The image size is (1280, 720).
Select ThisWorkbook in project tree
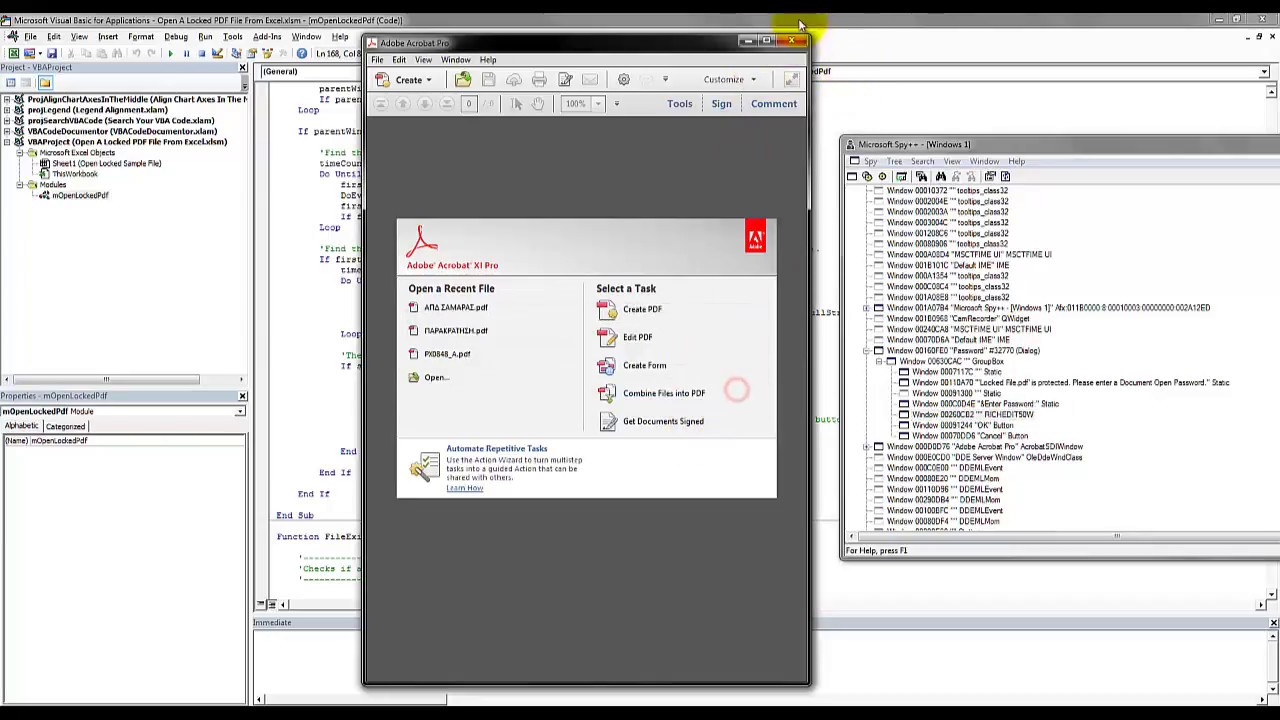75,174
